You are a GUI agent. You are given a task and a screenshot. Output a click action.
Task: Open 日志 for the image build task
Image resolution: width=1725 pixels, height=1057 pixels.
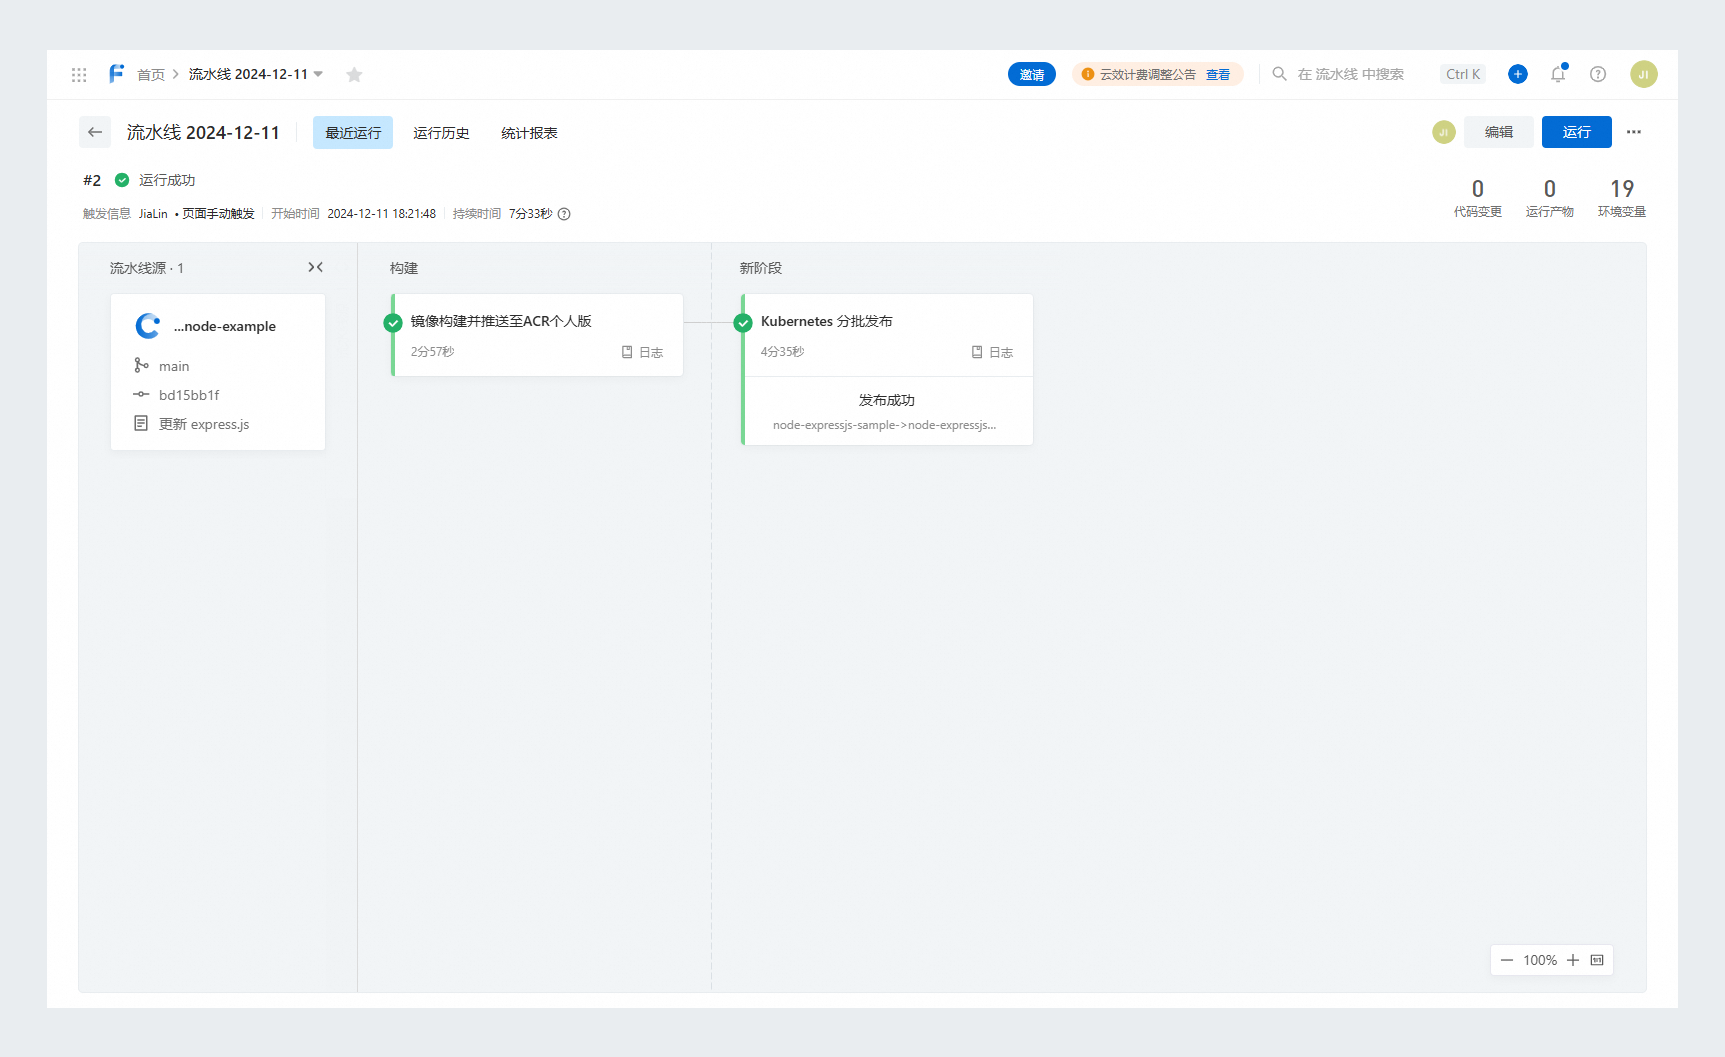(642, 352)
